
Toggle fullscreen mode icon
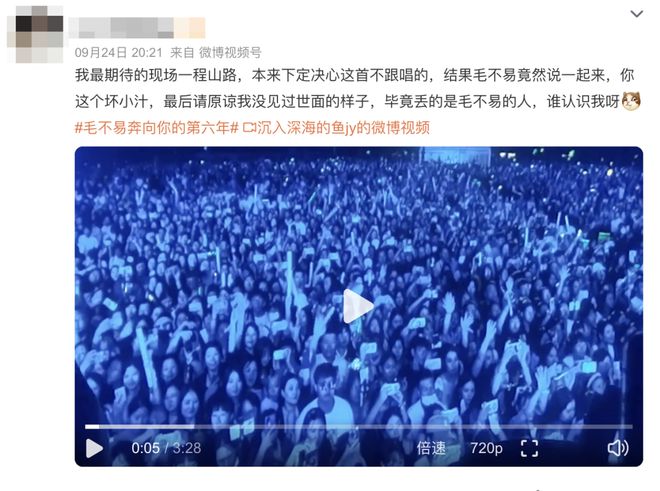(529, 448)
